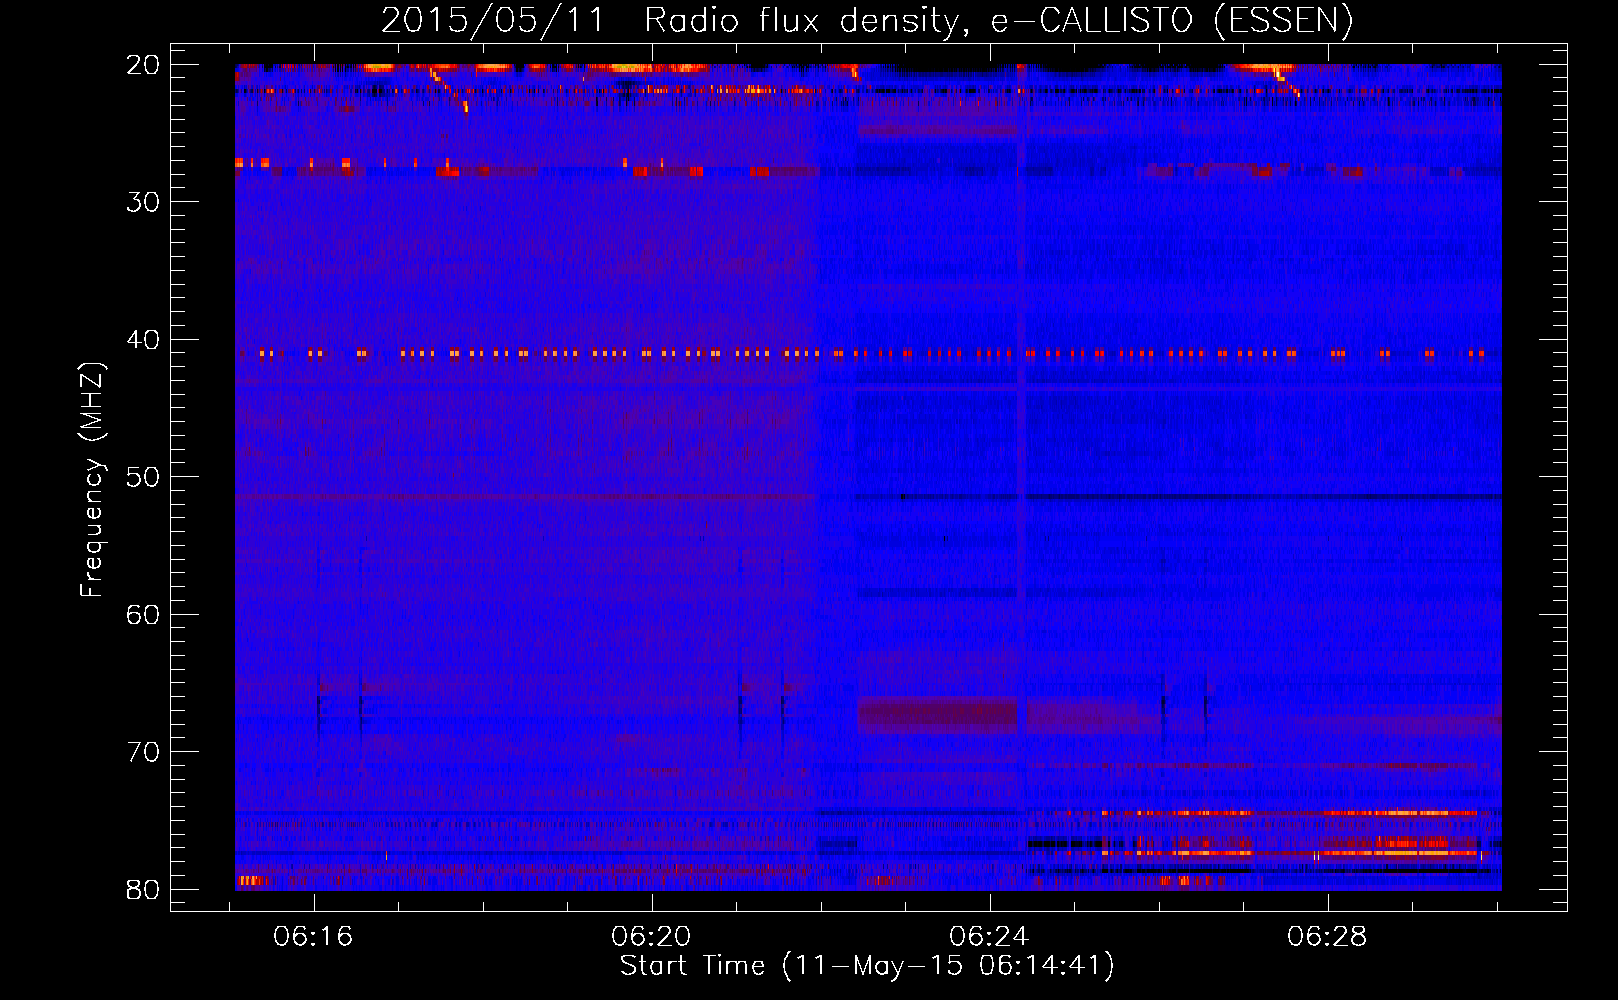
Task: Select the 'Frequency (MHZ)' y-axis label
Action: [92, 480]
